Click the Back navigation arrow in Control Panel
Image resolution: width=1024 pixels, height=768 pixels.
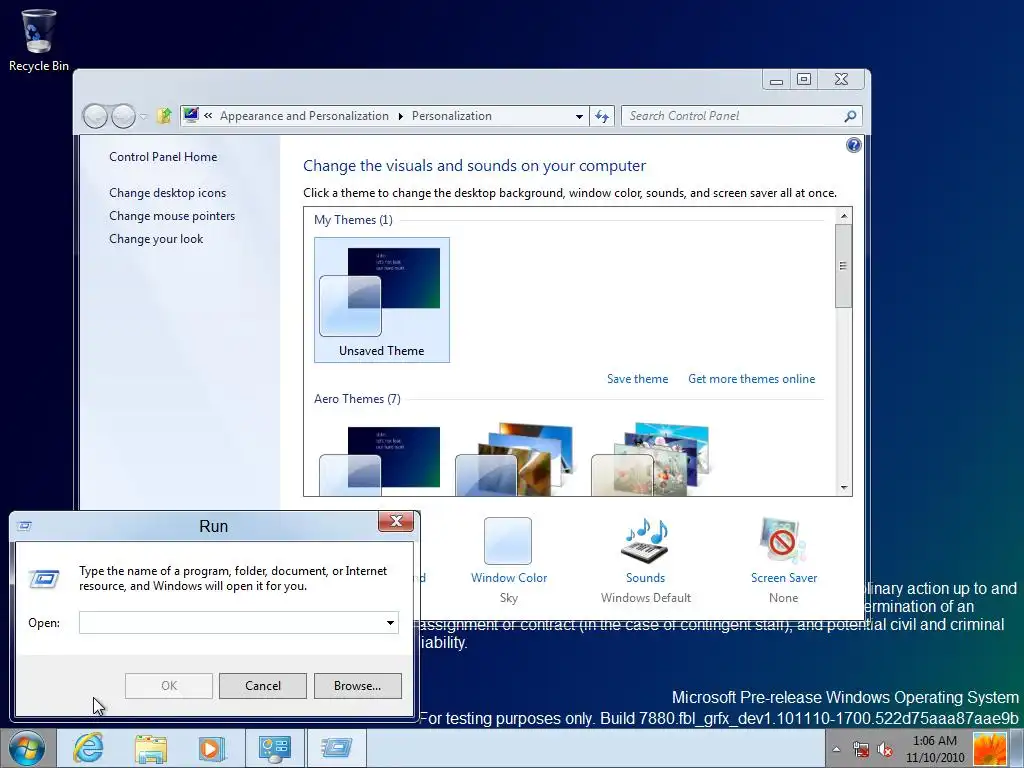click(x=95, y=116)
